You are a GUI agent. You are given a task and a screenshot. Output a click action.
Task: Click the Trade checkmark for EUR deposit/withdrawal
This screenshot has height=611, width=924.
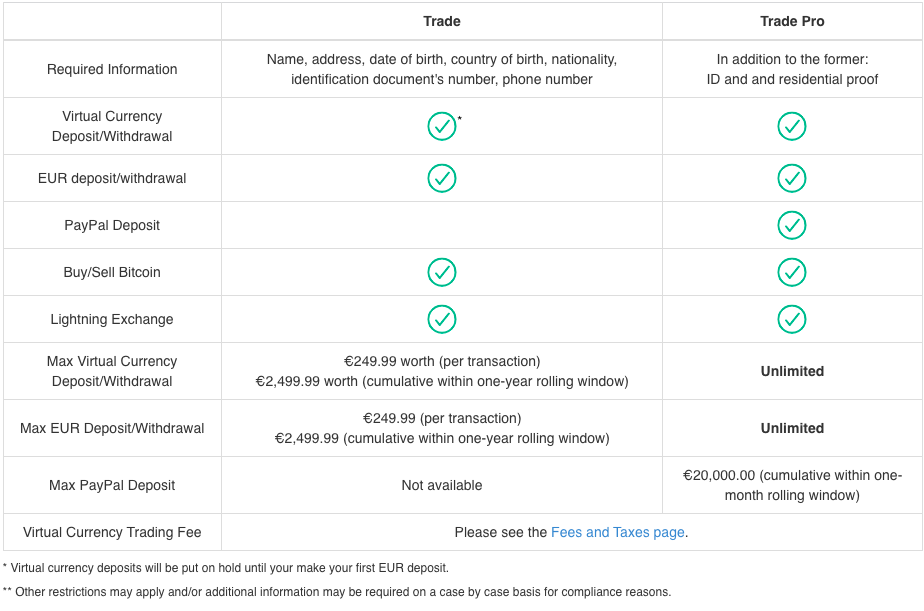click(x=441, y=178)
